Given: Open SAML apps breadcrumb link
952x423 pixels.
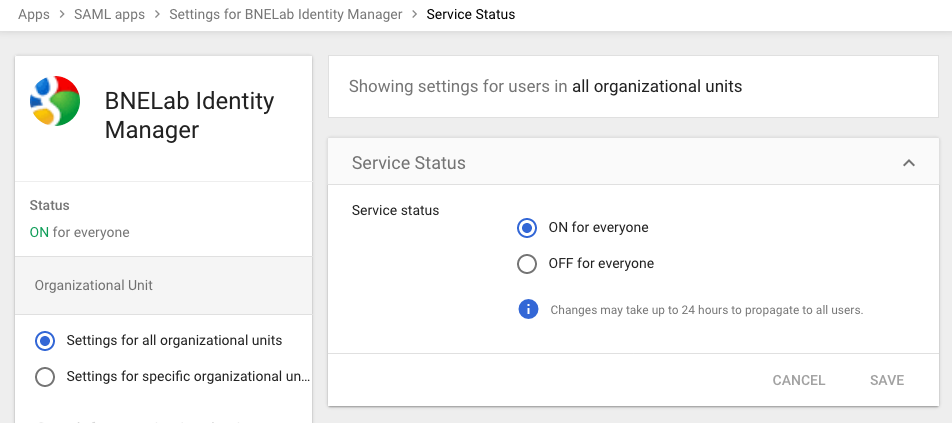Looking at the screenshot, I should 109,15.
